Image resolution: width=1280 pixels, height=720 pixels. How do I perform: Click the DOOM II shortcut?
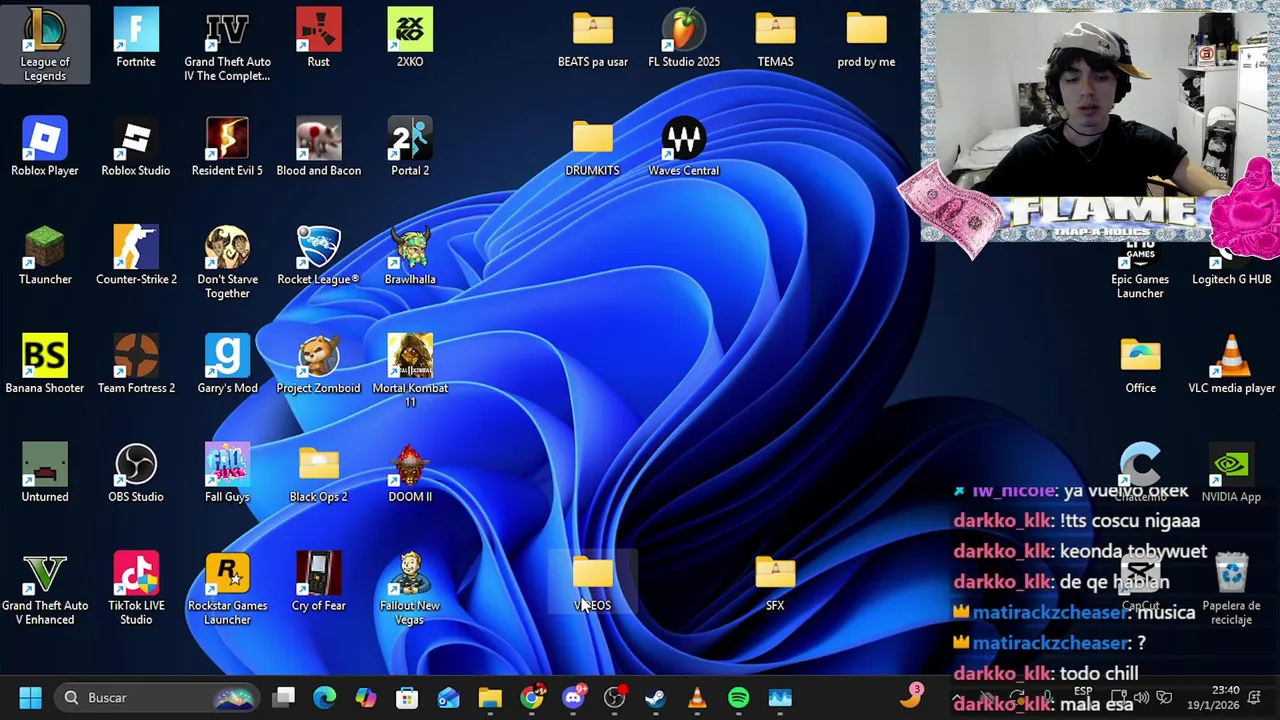[x=410, y=473]
